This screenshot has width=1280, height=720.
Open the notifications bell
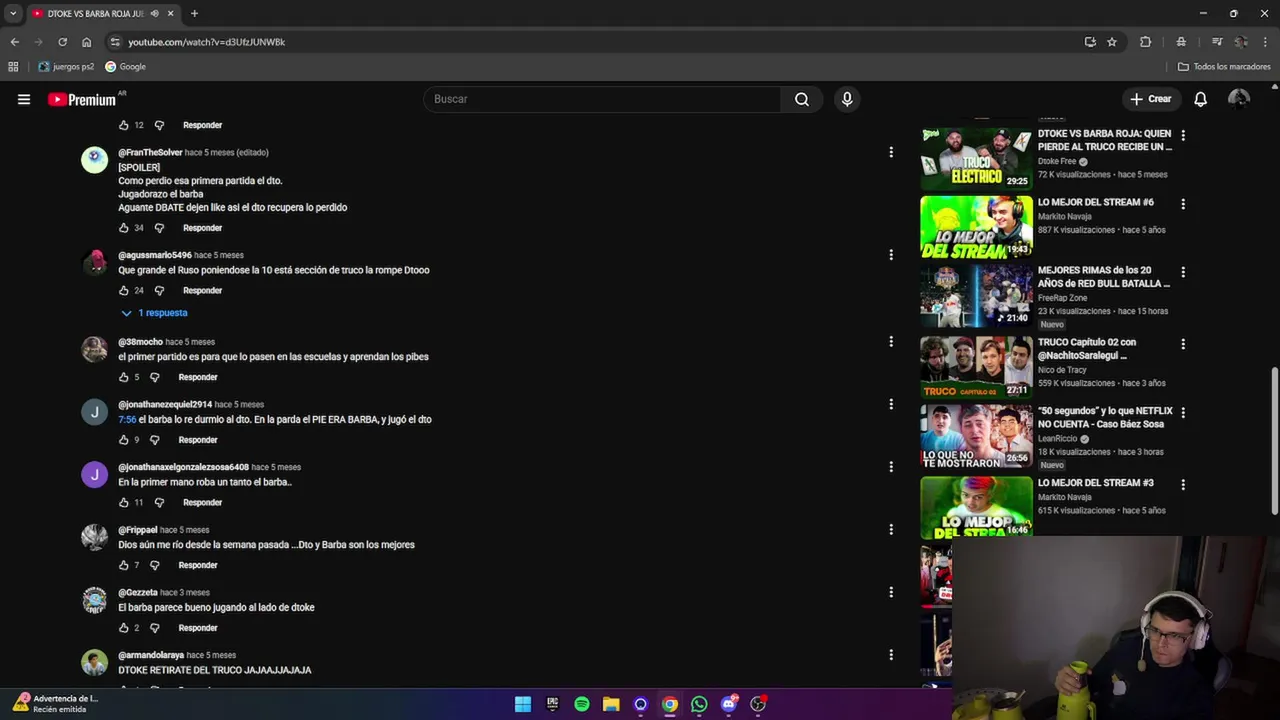(1200, 99)
